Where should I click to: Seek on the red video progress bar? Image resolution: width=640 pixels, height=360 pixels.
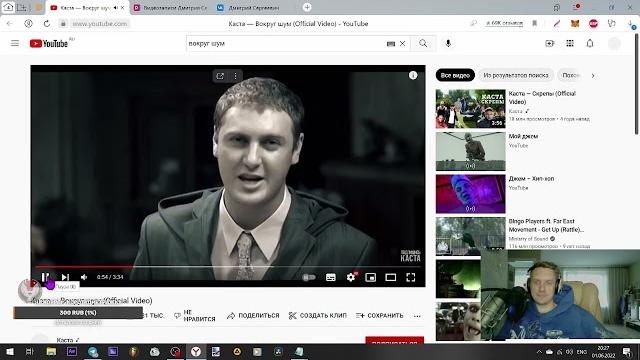pos(228,267)
